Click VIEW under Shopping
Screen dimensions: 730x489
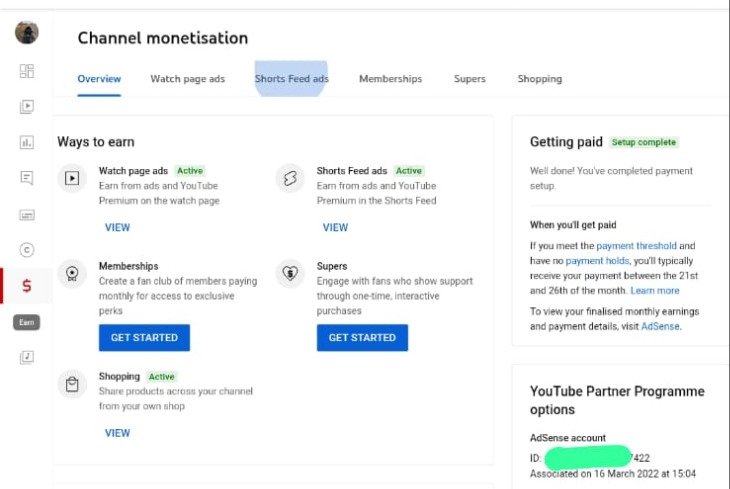pyautogui.click(x=117, y=433)
